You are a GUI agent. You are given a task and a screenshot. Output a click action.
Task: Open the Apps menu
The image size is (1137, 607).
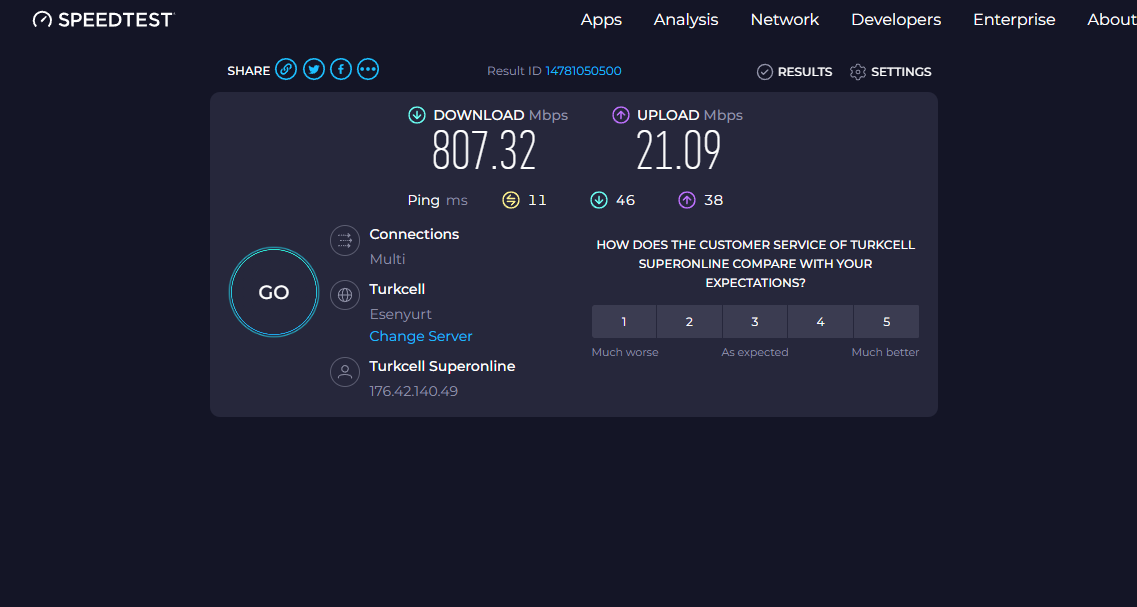click(601, 20)
